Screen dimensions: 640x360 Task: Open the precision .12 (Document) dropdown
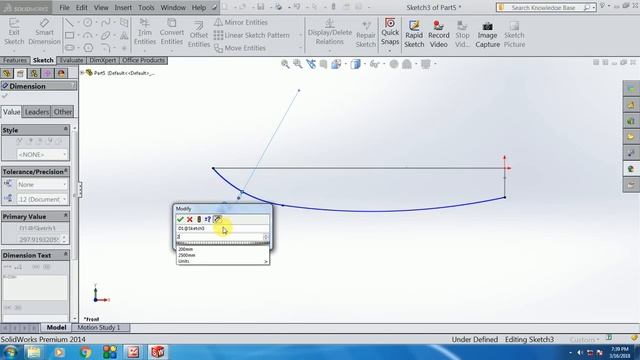42,199
